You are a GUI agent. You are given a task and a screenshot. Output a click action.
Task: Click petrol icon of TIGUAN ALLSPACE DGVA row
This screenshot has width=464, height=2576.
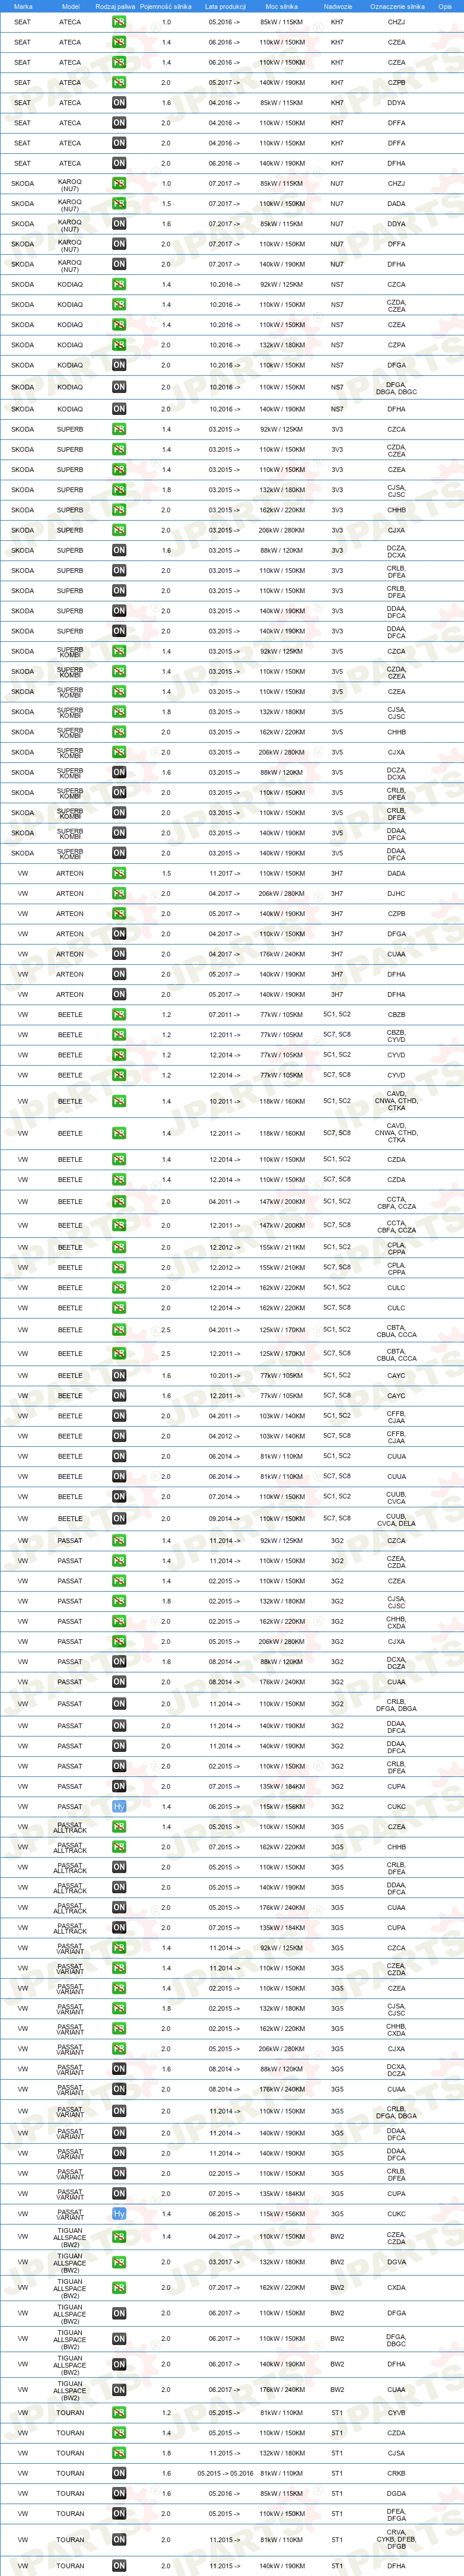(119, 2262)
